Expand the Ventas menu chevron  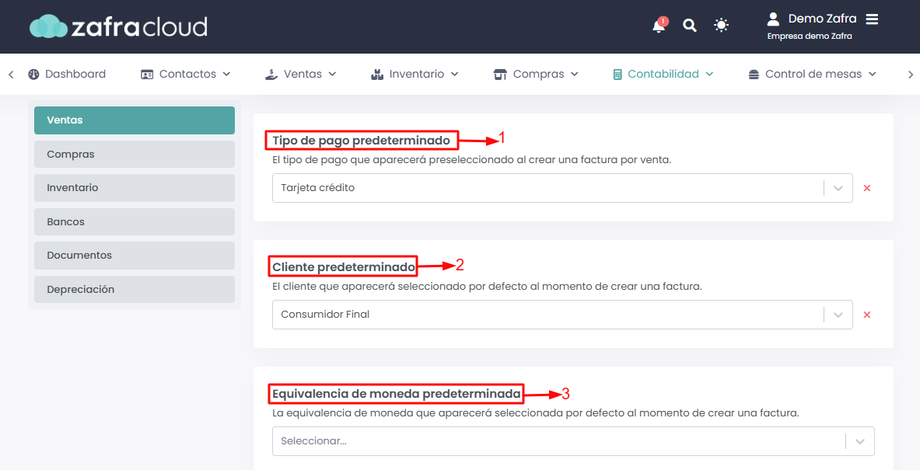332,75
